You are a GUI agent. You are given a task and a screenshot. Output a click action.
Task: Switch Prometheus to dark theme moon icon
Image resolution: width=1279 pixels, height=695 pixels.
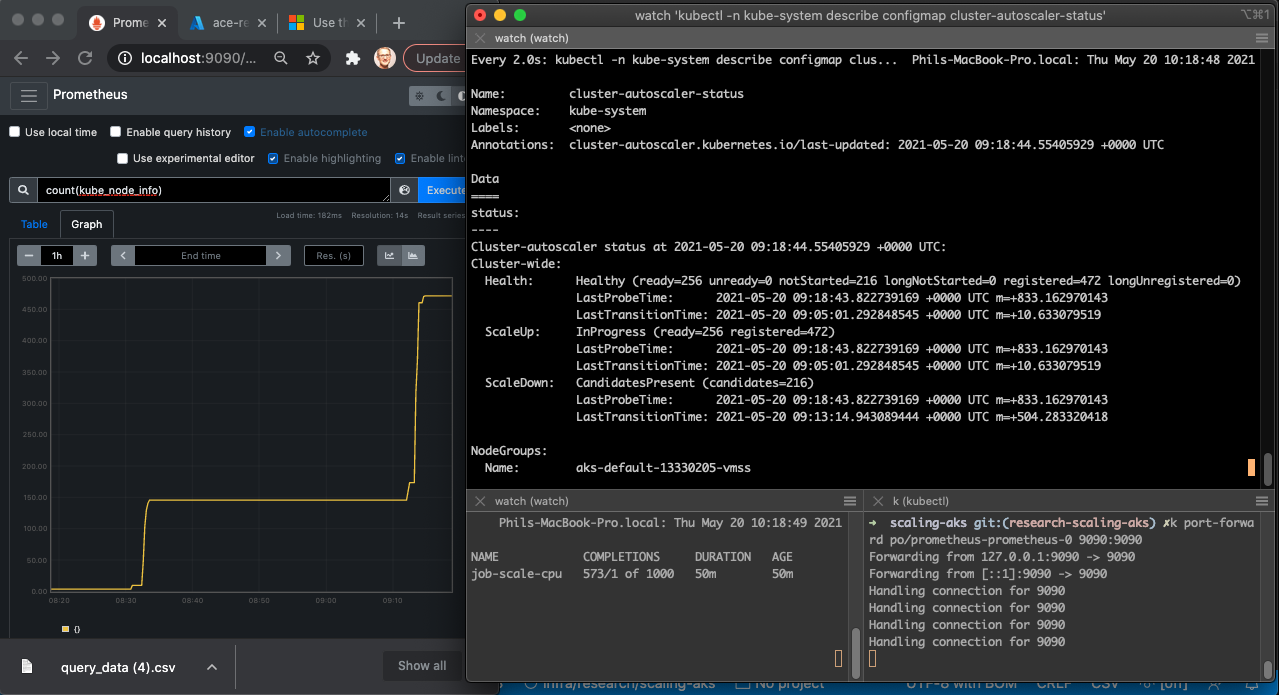[x=441, y=96]
